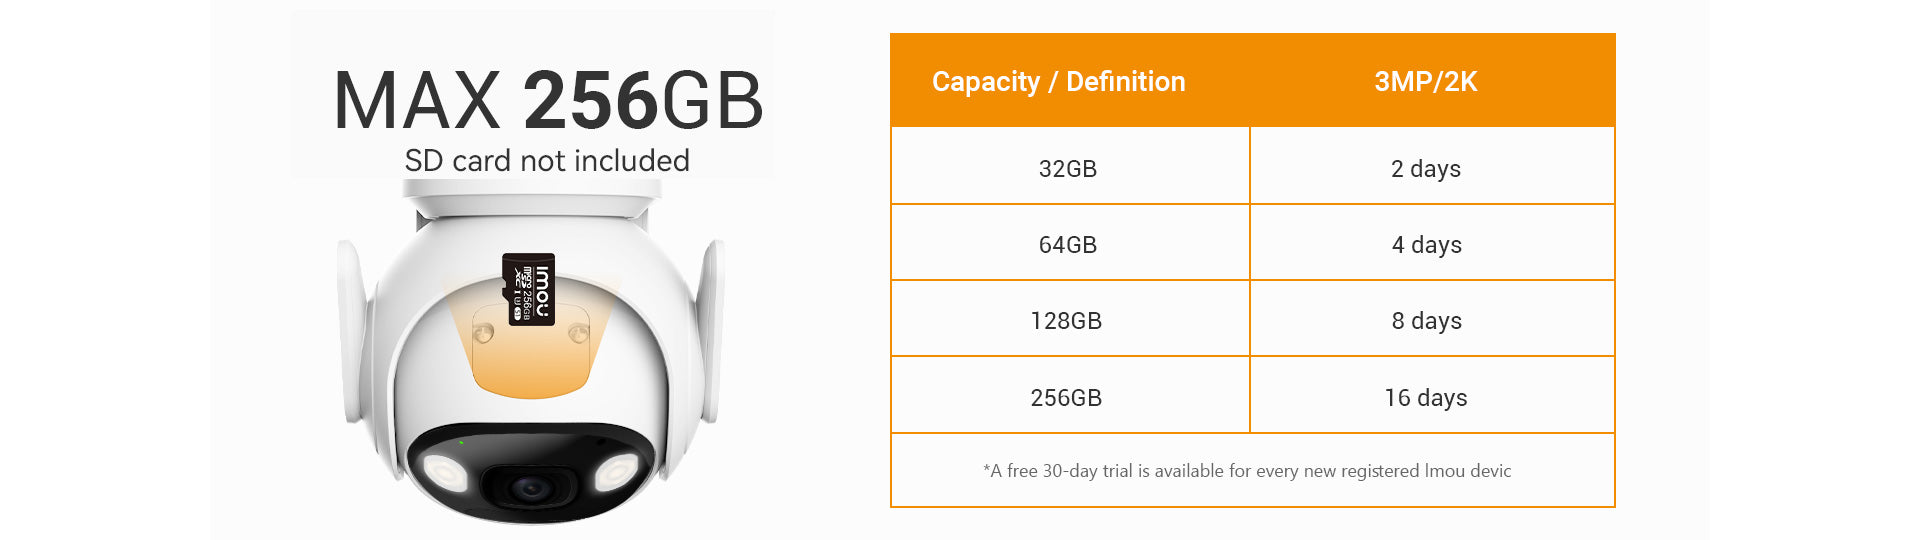Click the "2 days" cell

coord(1425,169)
